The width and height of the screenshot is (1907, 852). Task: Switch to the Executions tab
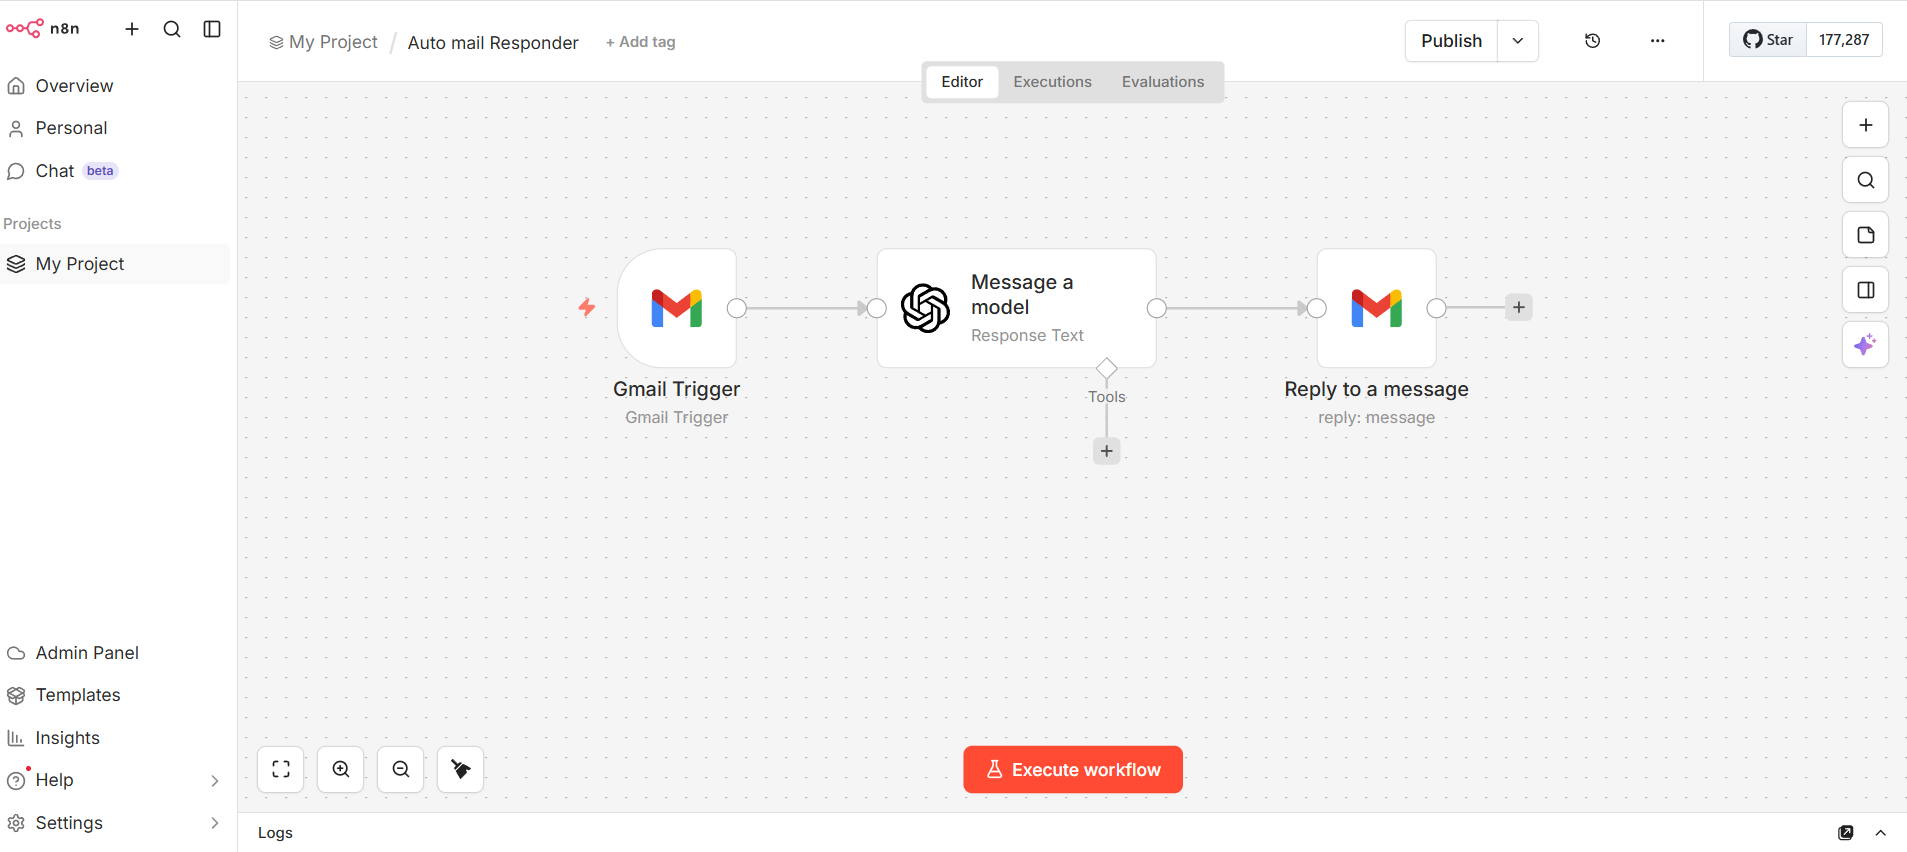[x=1051, y=81]
